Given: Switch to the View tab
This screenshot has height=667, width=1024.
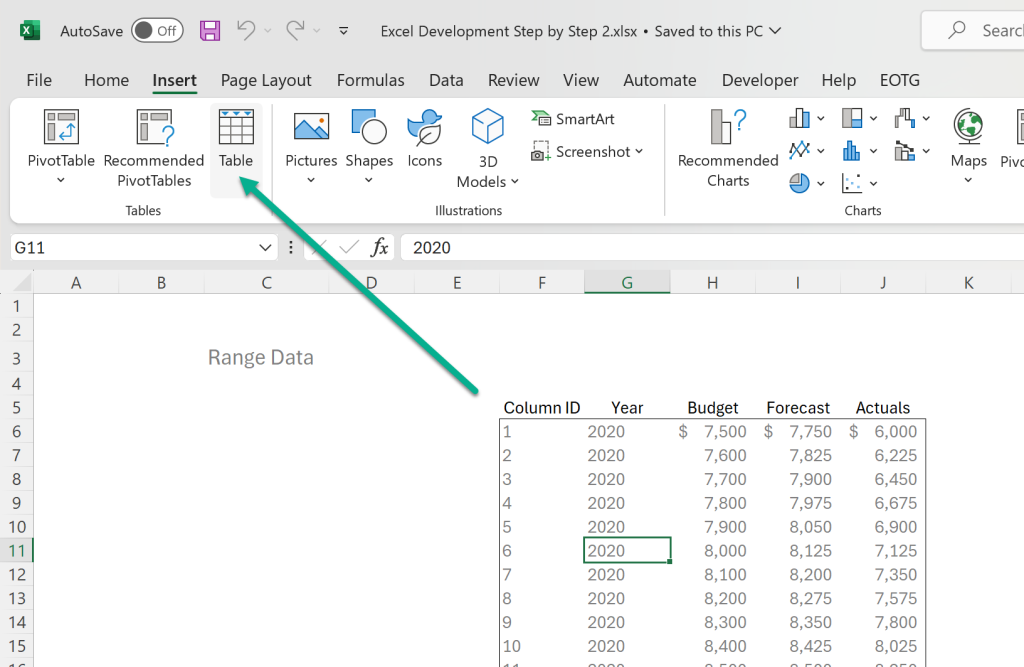Looking at the screenshot, I should click(x=581, y=80).
